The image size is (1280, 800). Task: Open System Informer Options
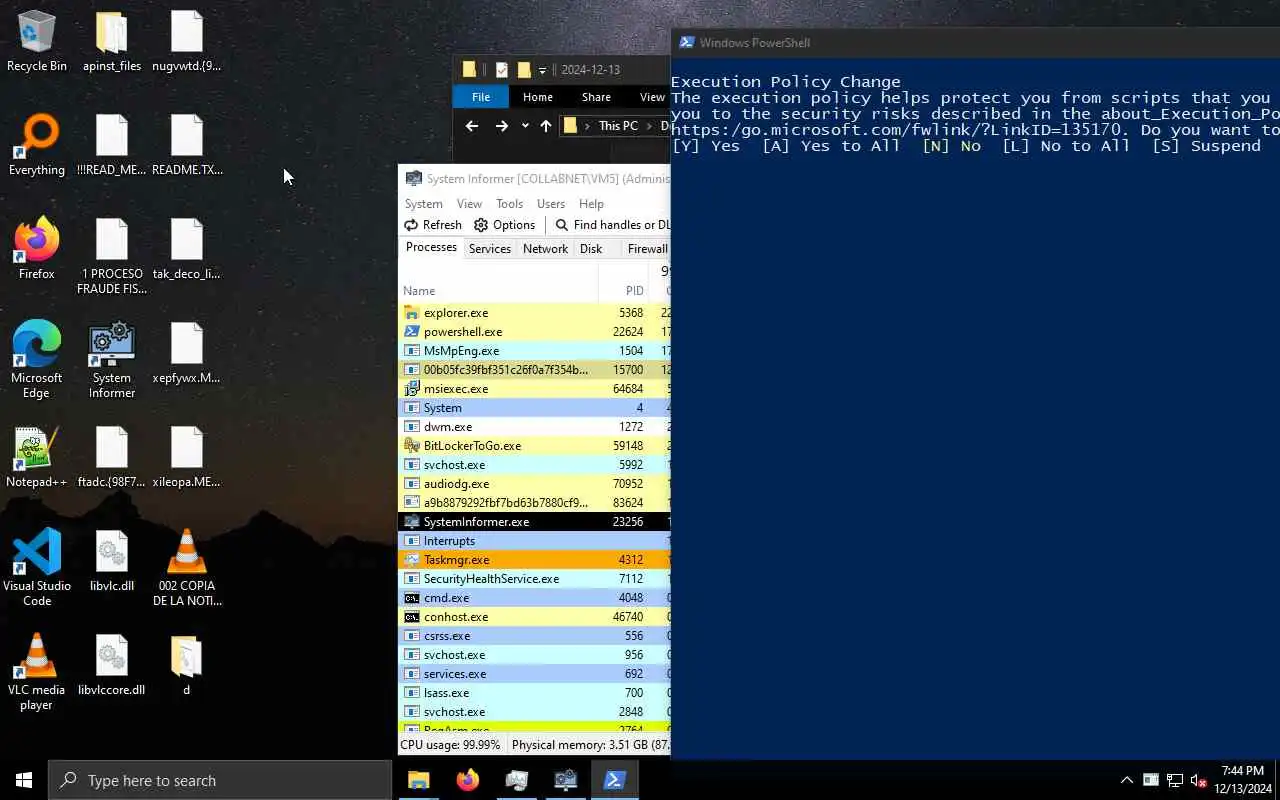[504, 225]
